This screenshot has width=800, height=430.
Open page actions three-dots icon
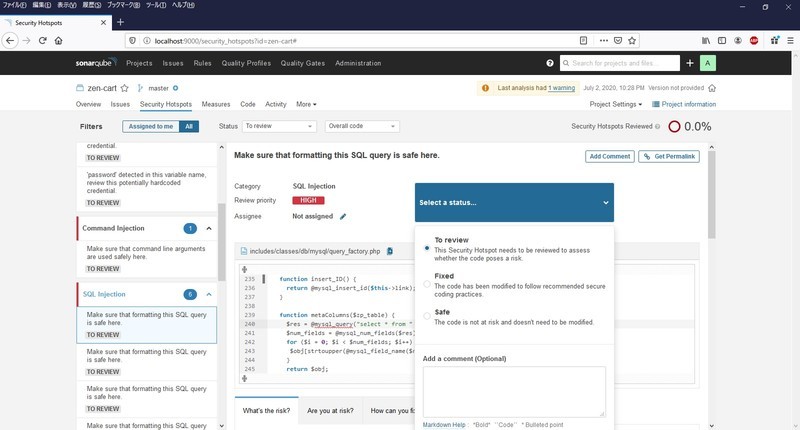(x=604, y=41)
